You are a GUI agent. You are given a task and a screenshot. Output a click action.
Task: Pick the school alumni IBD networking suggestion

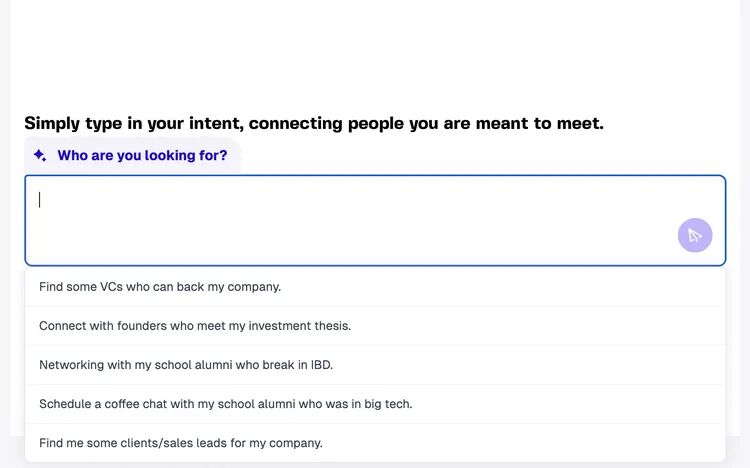click(x=186, y=365)
